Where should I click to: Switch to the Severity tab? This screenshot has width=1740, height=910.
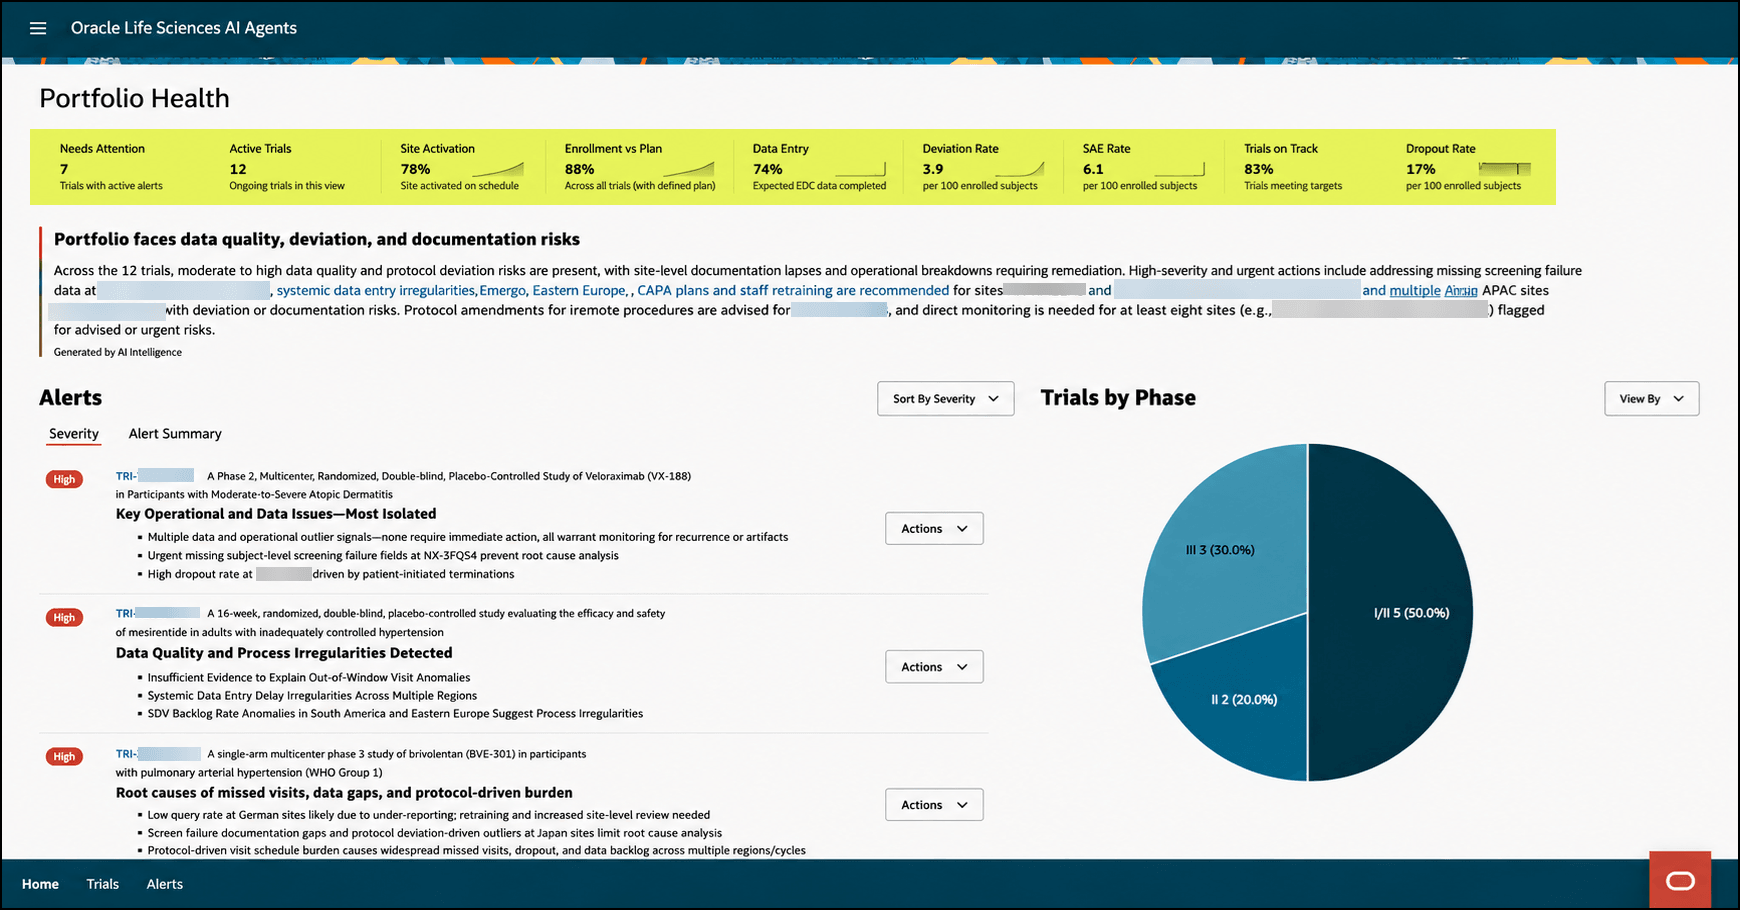pyautogui.click(x=74, y=434)
